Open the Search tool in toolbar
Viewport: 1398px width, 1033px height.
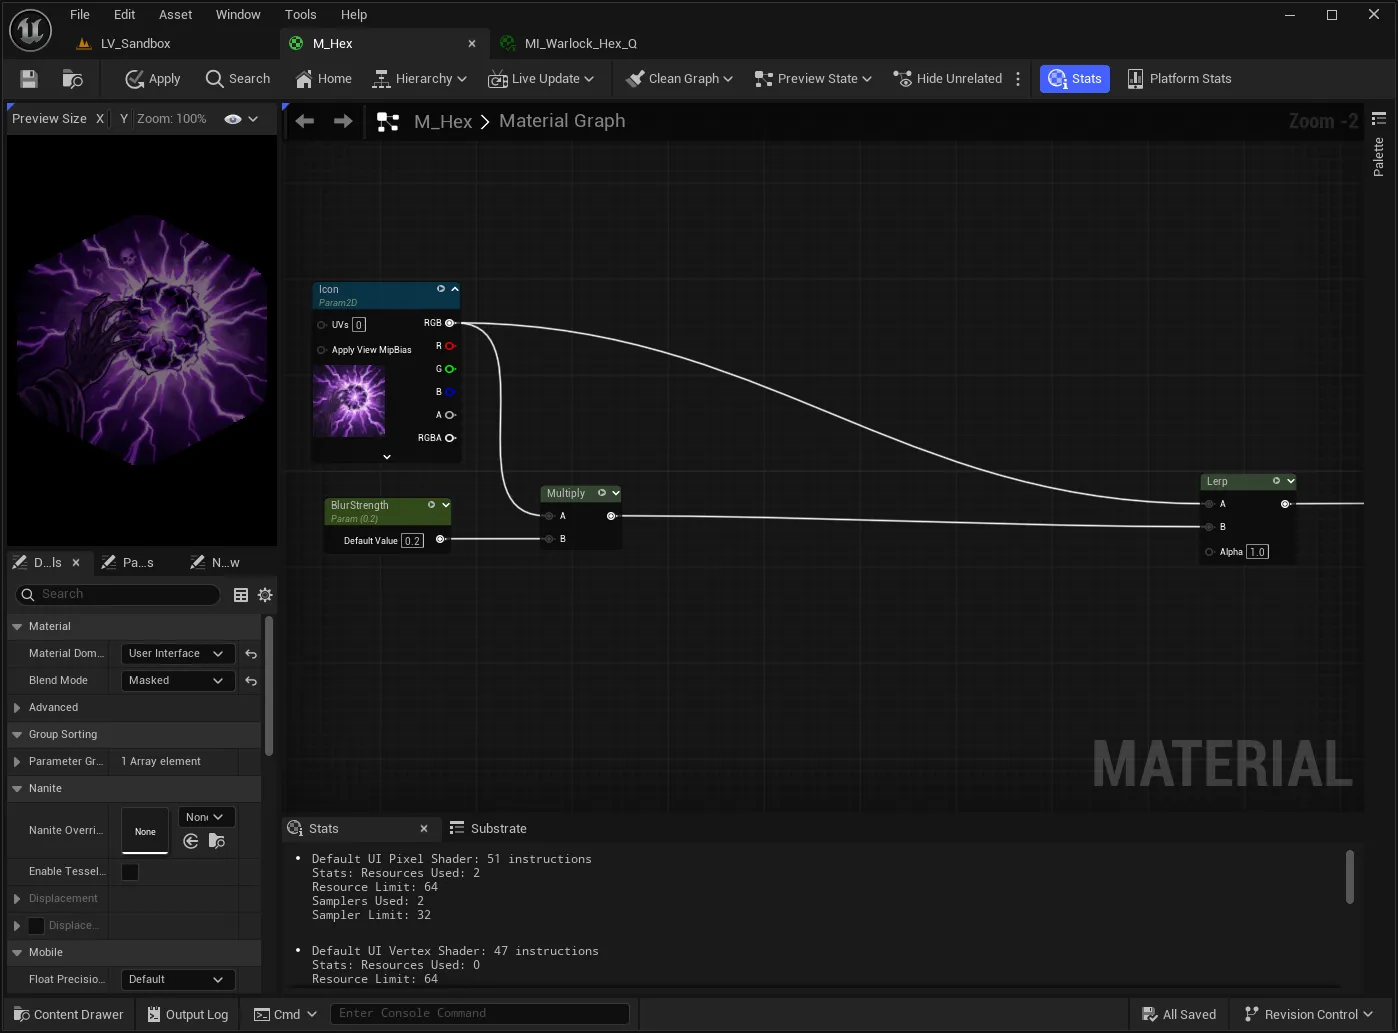tap(238, 79)
